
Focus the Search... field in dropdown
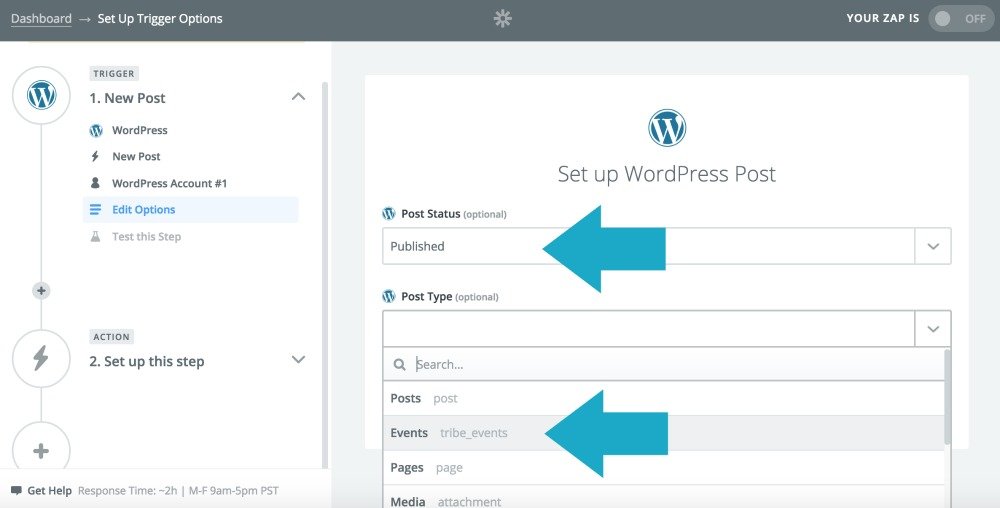point(663,365)
